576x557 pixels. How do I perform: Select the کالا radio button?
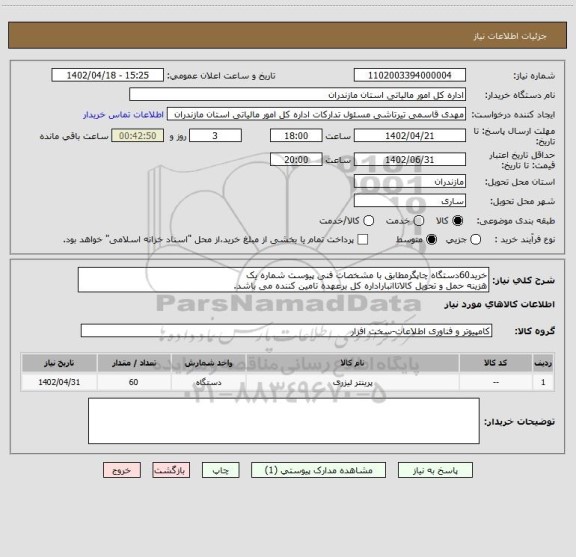(458, 221)
